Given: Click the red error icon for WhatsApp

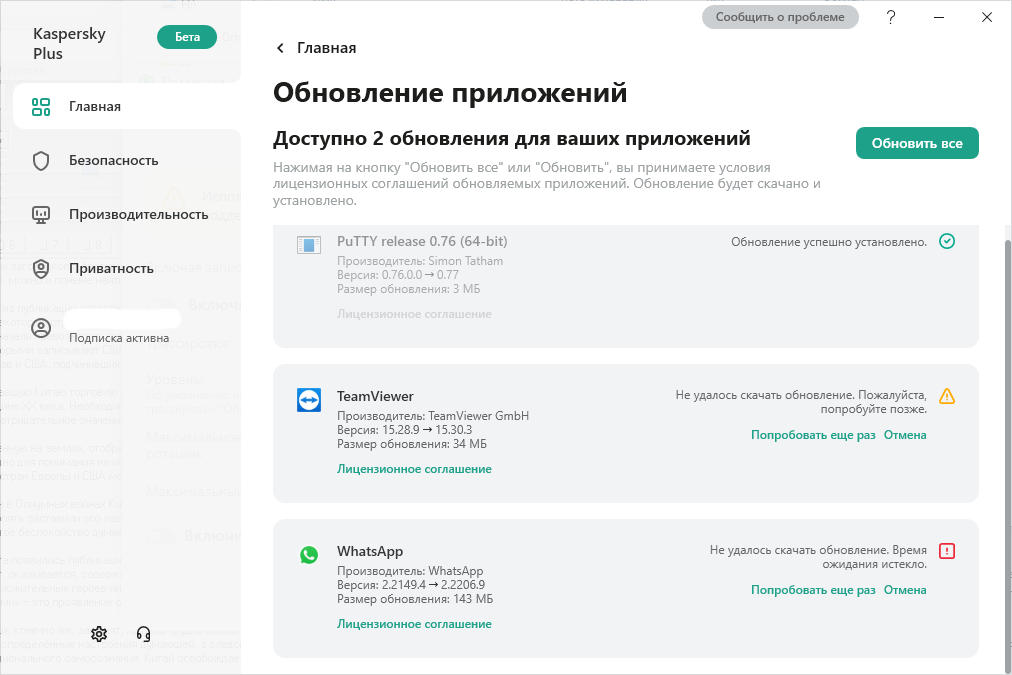Looking at the screenshot, I should pos(947,551).
